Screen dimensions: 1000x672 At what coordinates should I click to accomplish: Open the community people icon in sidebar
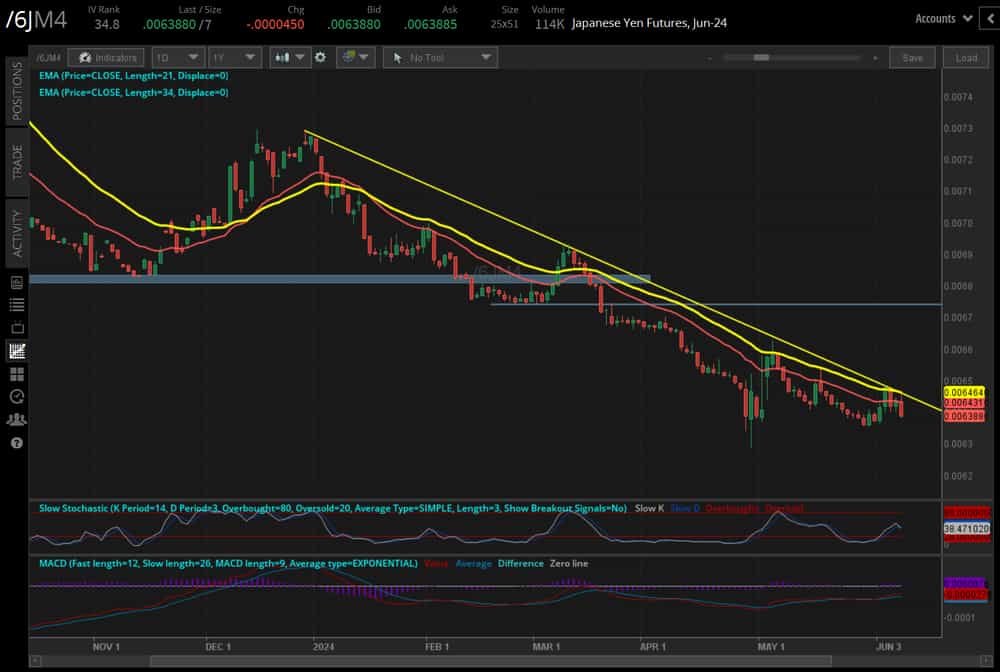(16, 419)
